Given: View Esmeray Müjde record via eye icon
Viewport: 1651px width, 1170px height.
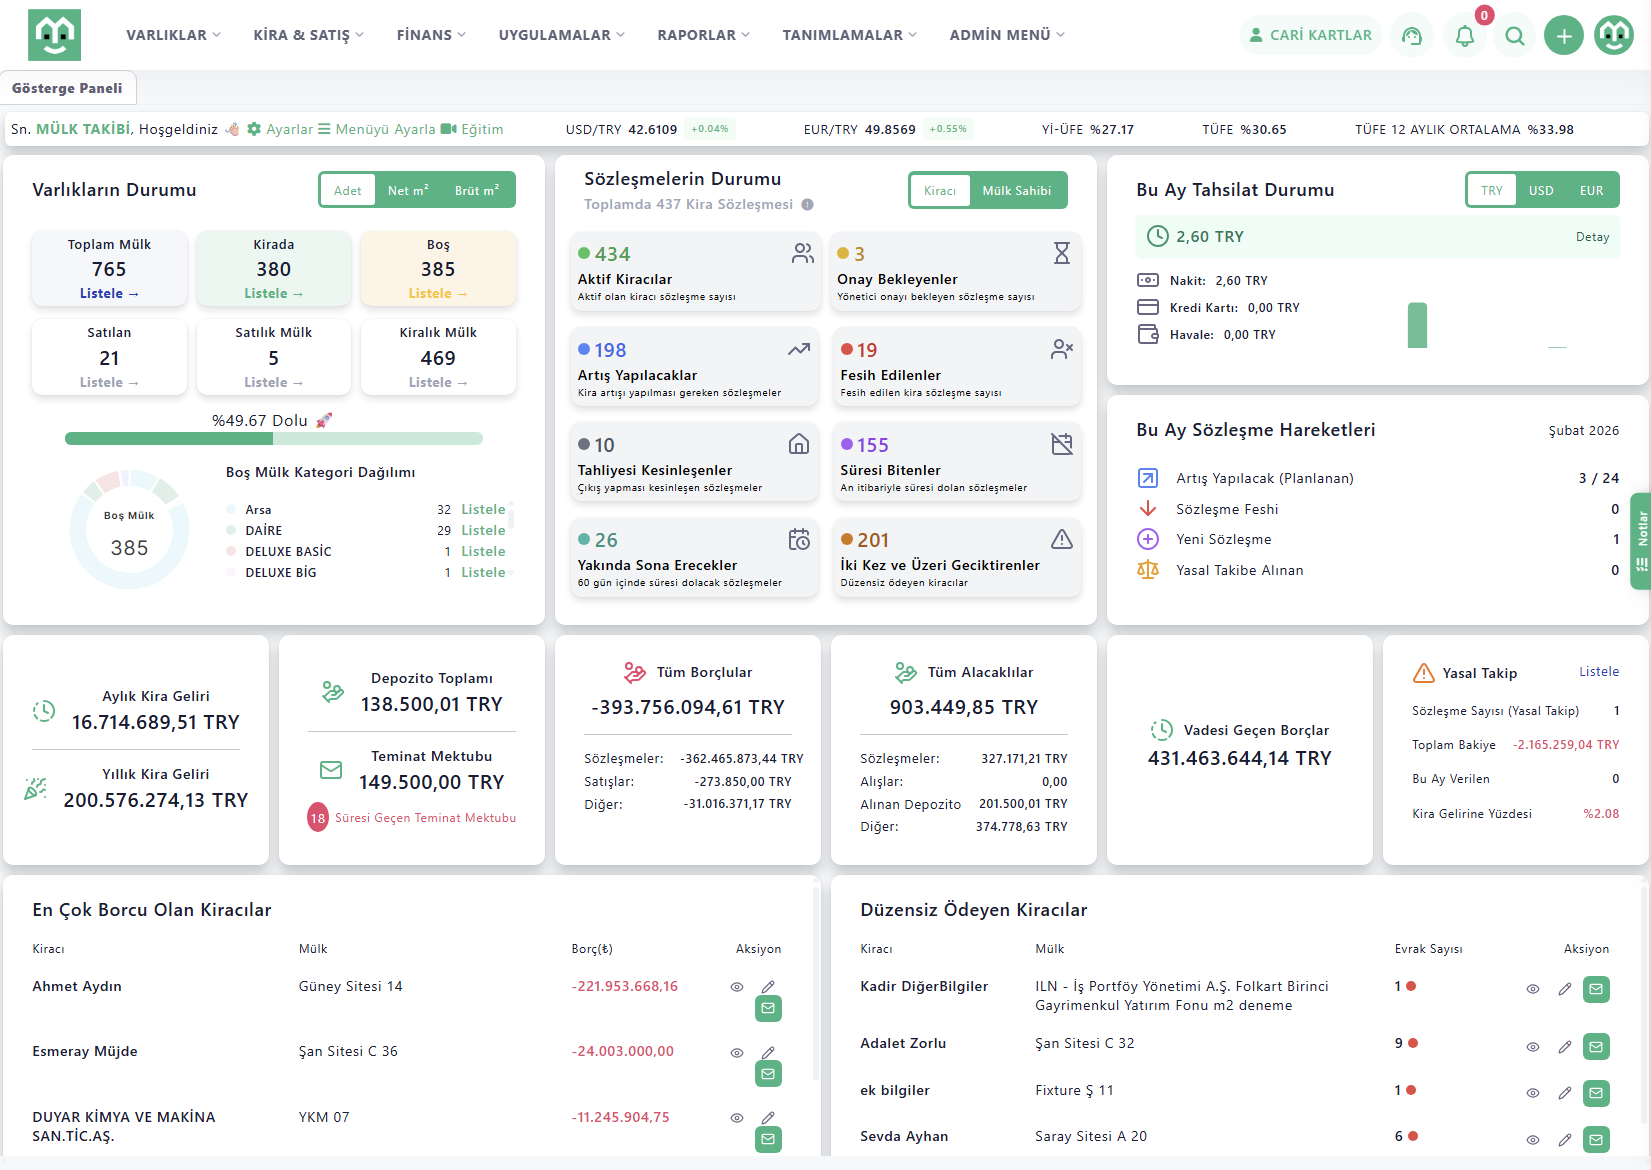Looking at the screenshot, I should pos(737,1053).
